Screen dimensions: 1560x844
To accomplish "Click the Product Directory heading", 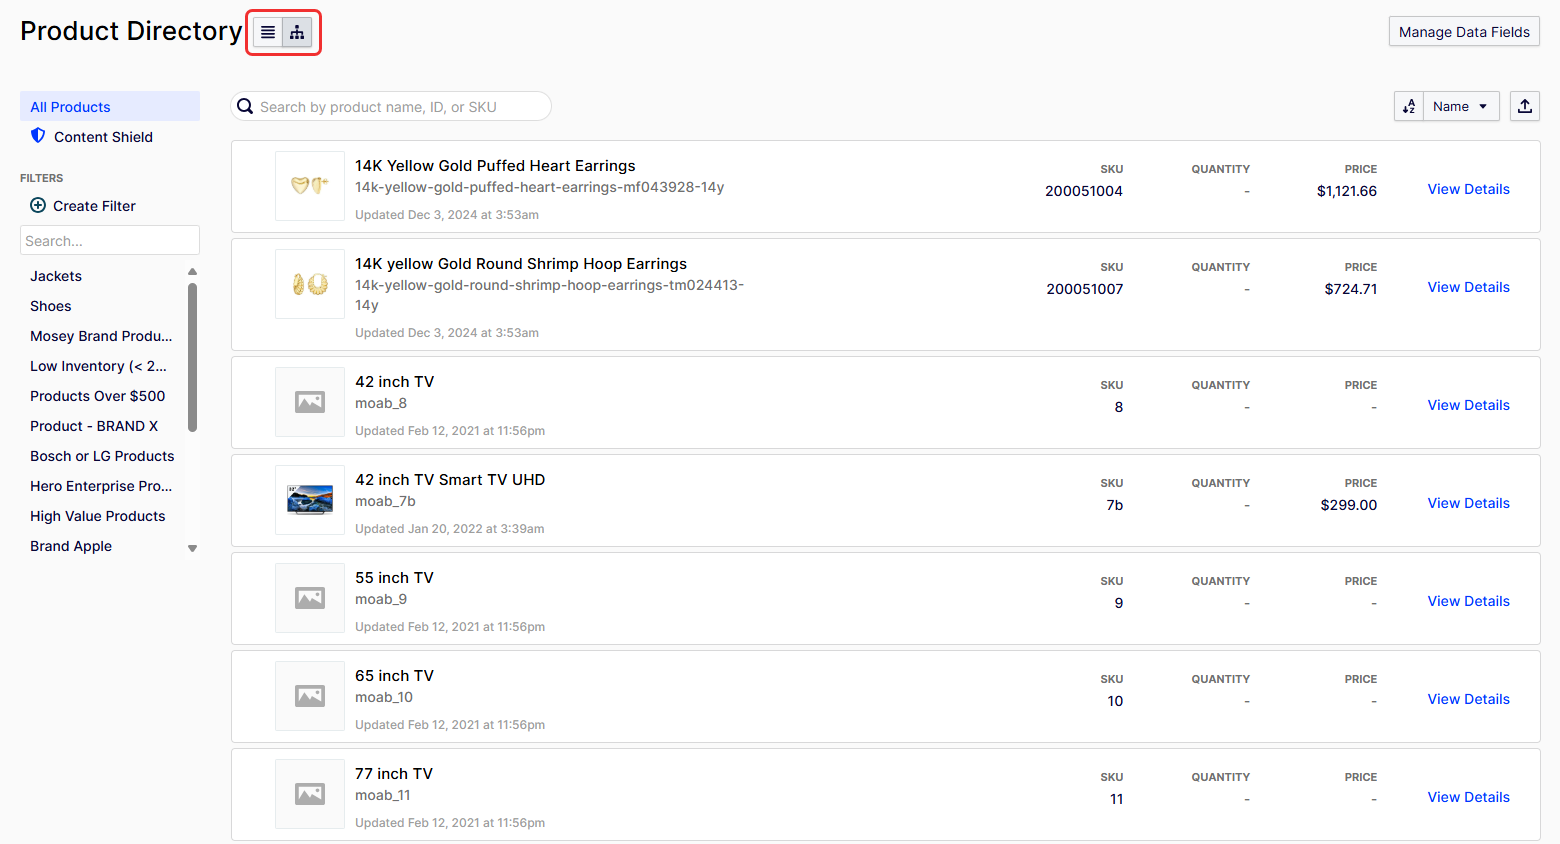I will [x=131, y=31].
